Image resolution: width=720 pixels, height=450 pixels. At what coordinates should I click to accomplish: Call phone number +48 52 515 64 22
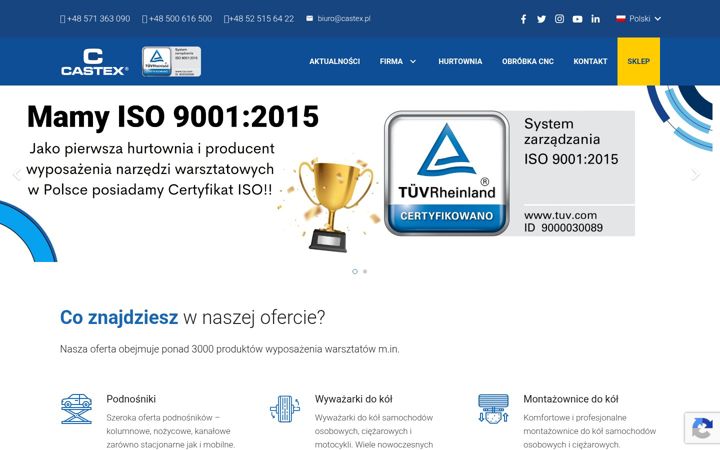(x=259, y=19)
